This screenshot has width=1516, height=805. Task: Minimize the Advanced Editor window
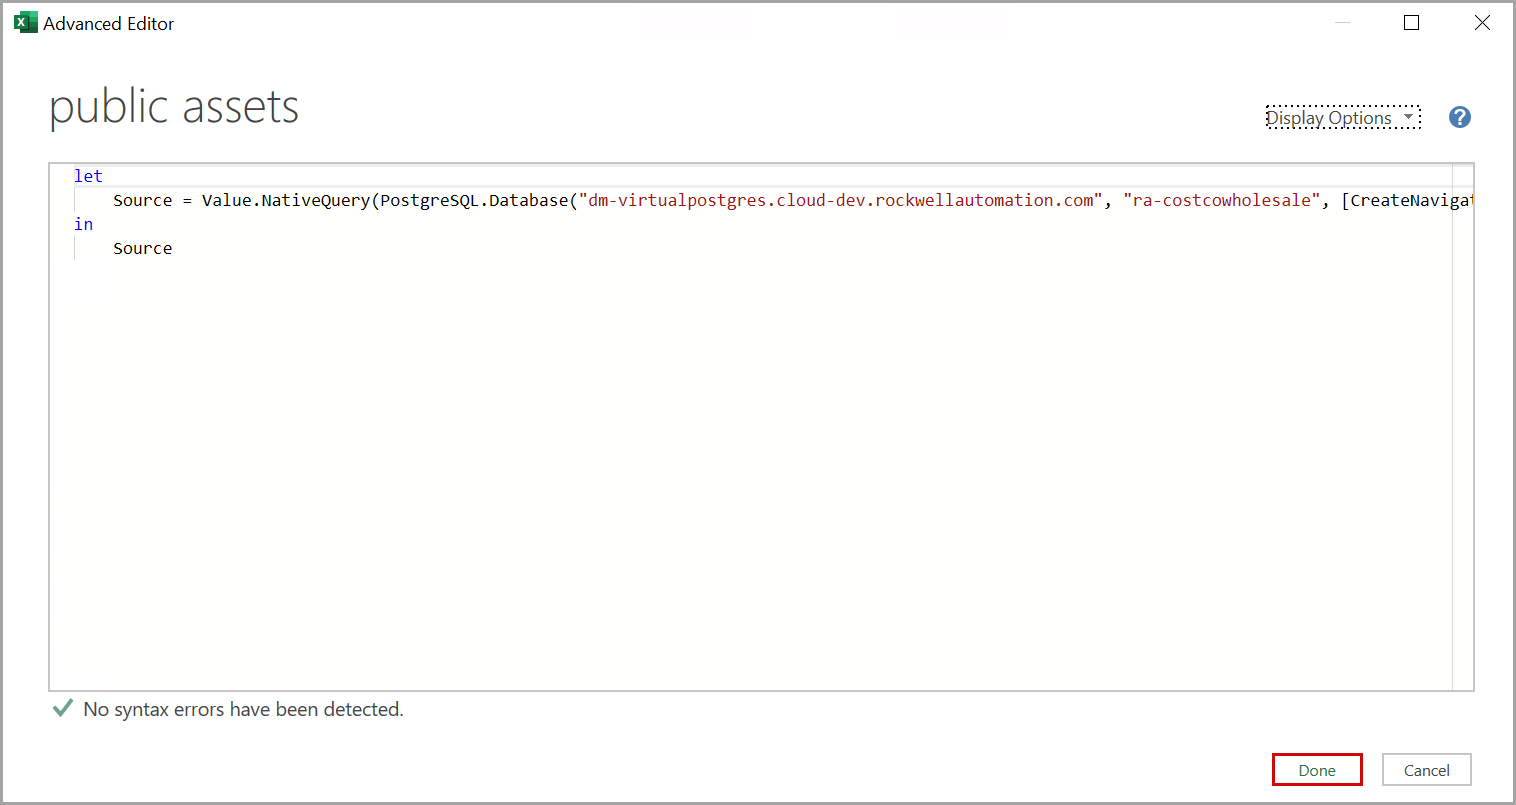click(x=1342, y=23)
